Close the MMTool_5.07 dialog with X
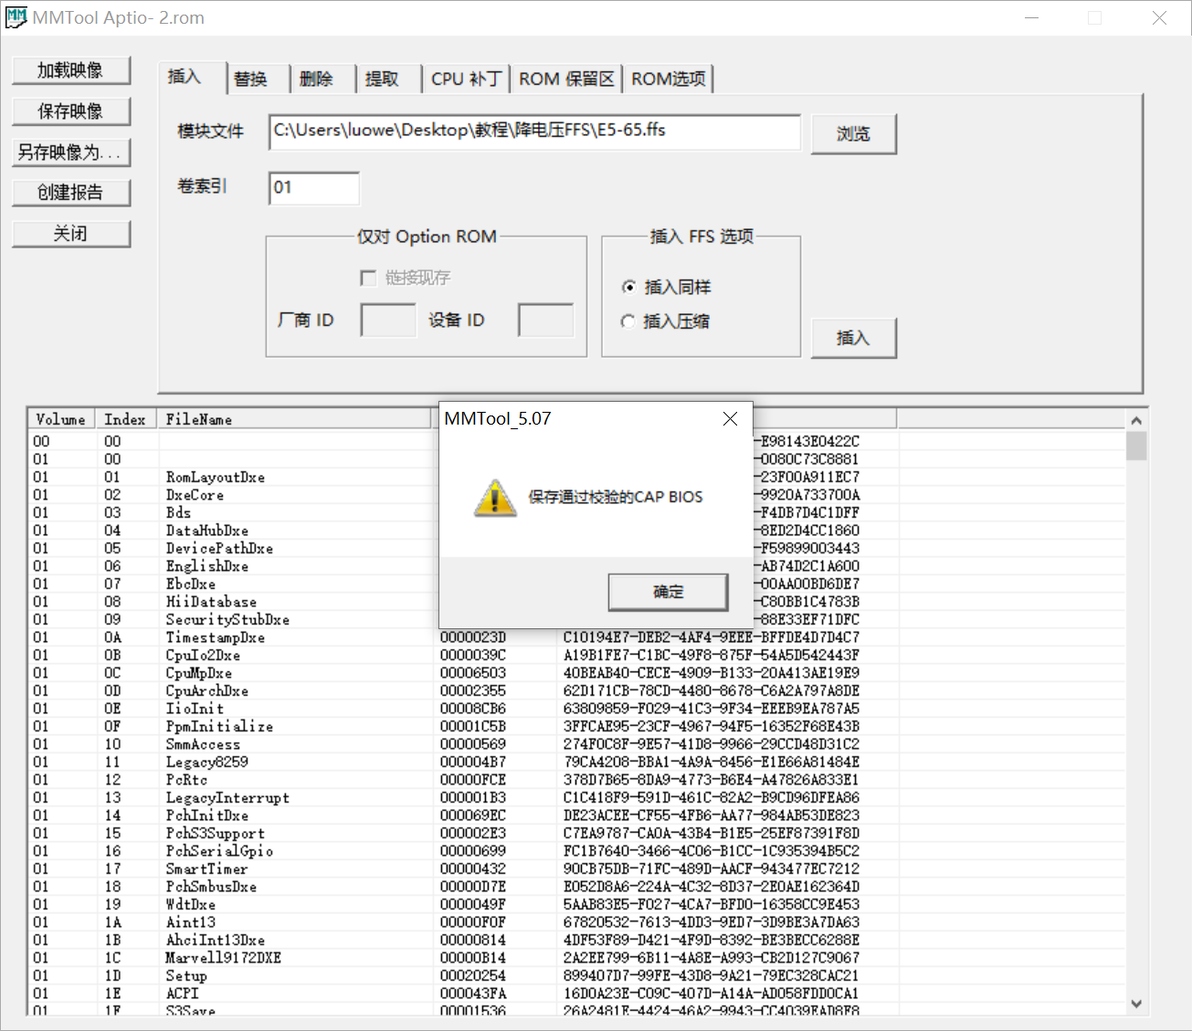Viewport: 1192px width, 1031px height. (730, 419)
